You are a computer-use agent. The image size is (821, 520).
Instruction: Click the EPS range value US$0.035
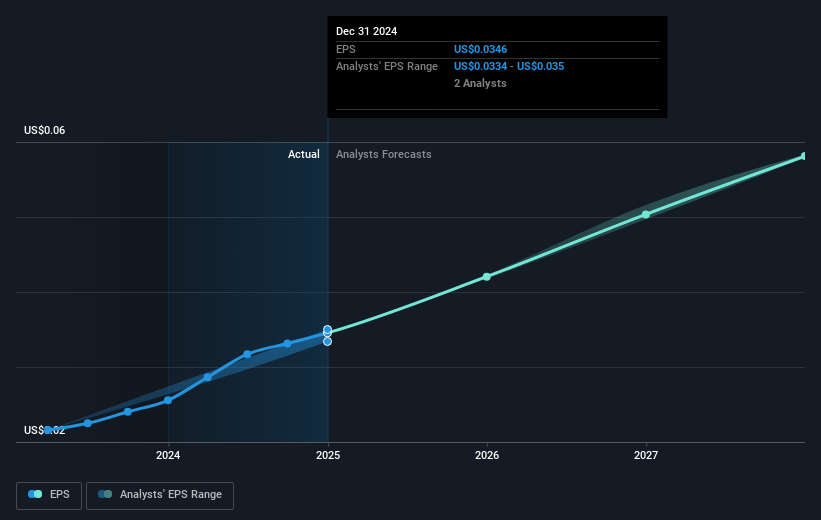(540, 67)
